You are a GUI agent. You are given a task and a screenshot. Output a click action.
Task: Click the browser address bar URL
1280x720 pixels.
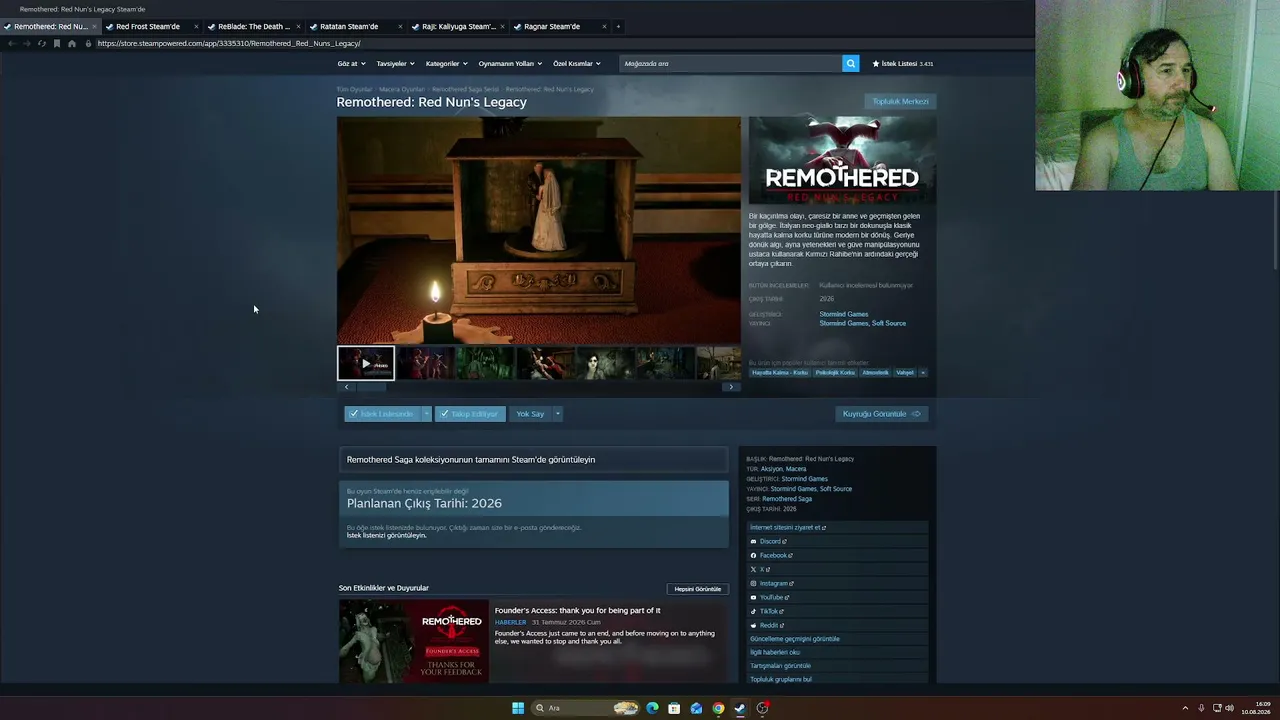coord(229,43)
